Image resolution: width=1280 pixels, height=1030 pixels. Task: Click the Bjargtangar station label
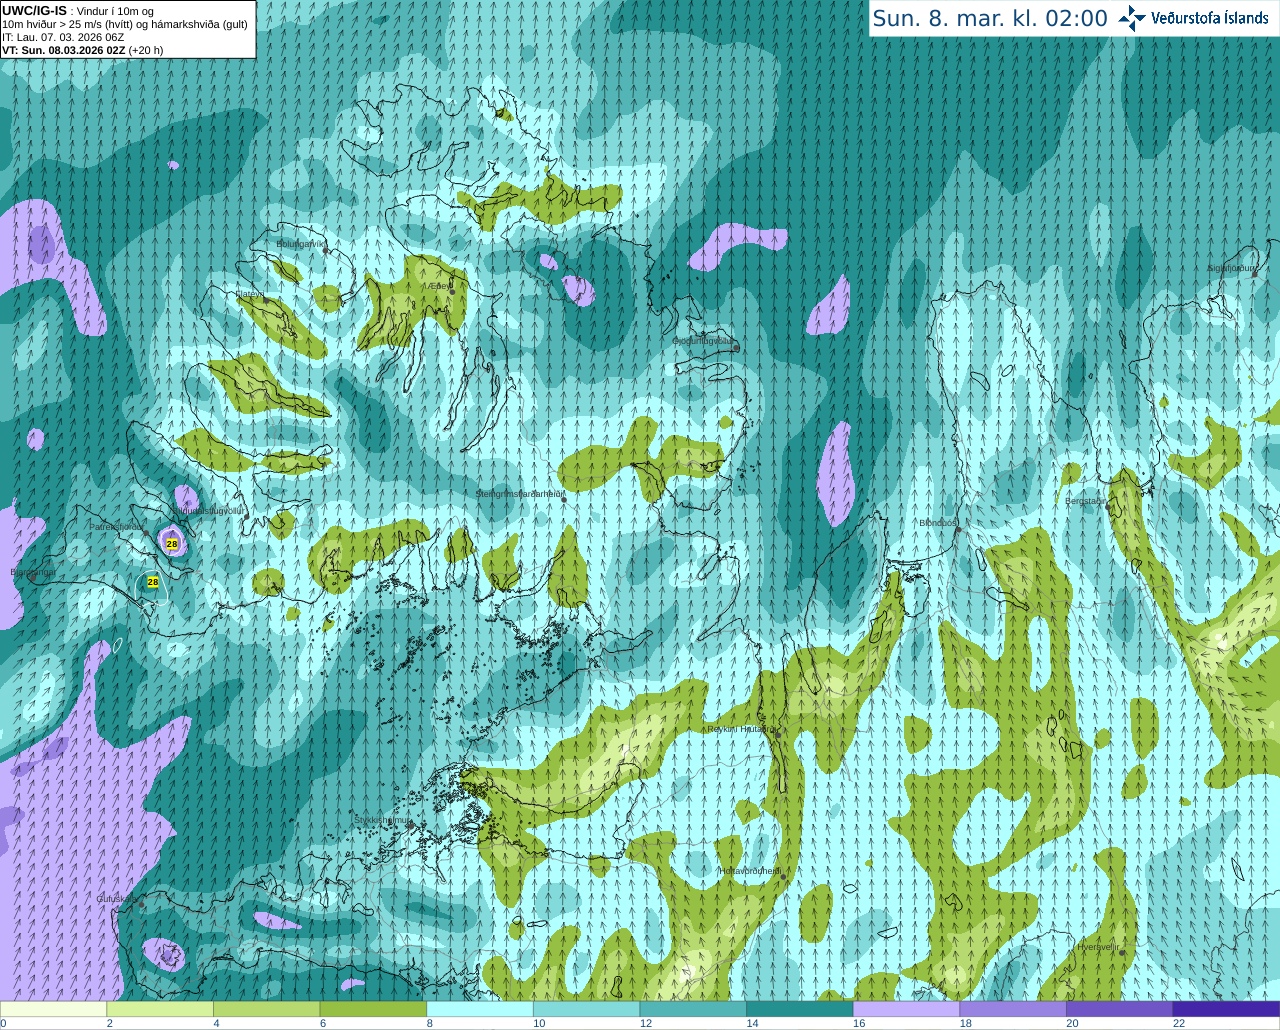pos(33,572)
